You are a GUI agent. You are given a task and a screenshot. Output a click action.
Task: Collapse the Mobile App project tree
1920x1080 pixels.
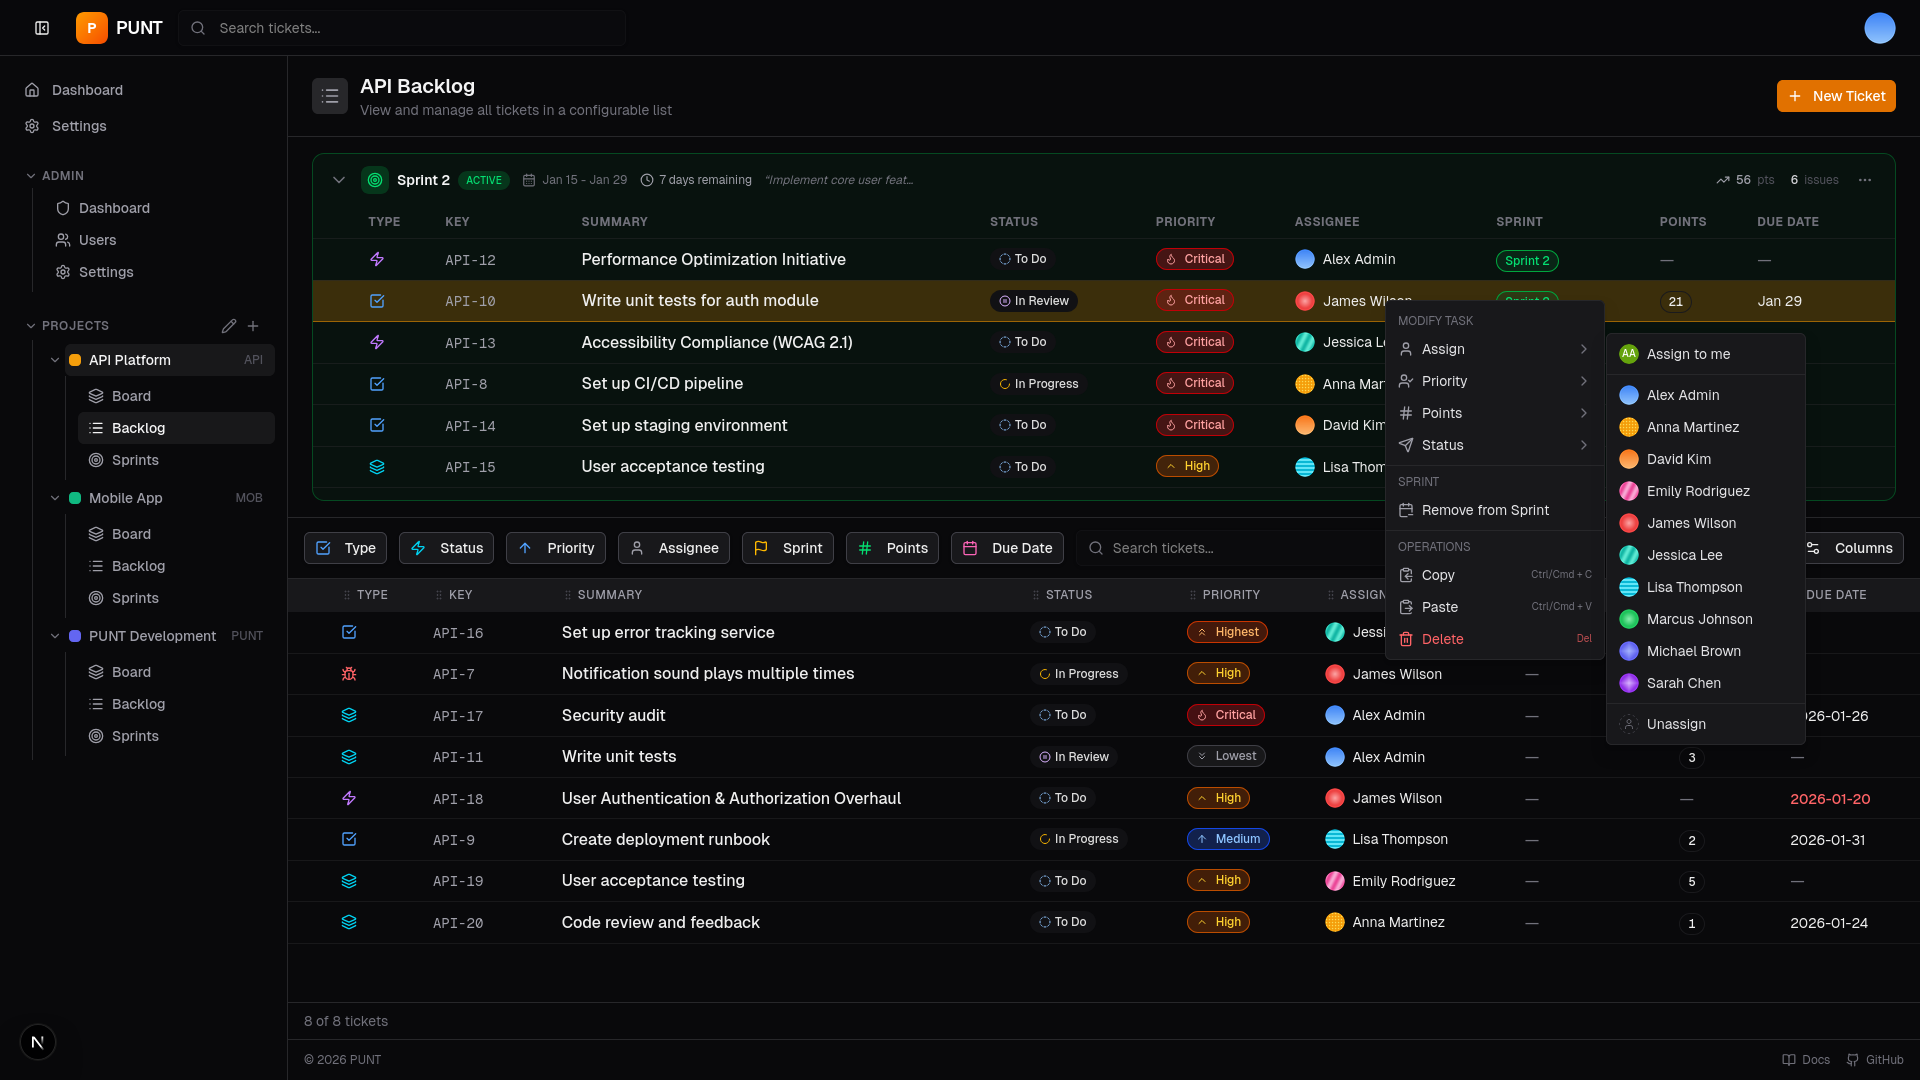click(x=56, y=498)
